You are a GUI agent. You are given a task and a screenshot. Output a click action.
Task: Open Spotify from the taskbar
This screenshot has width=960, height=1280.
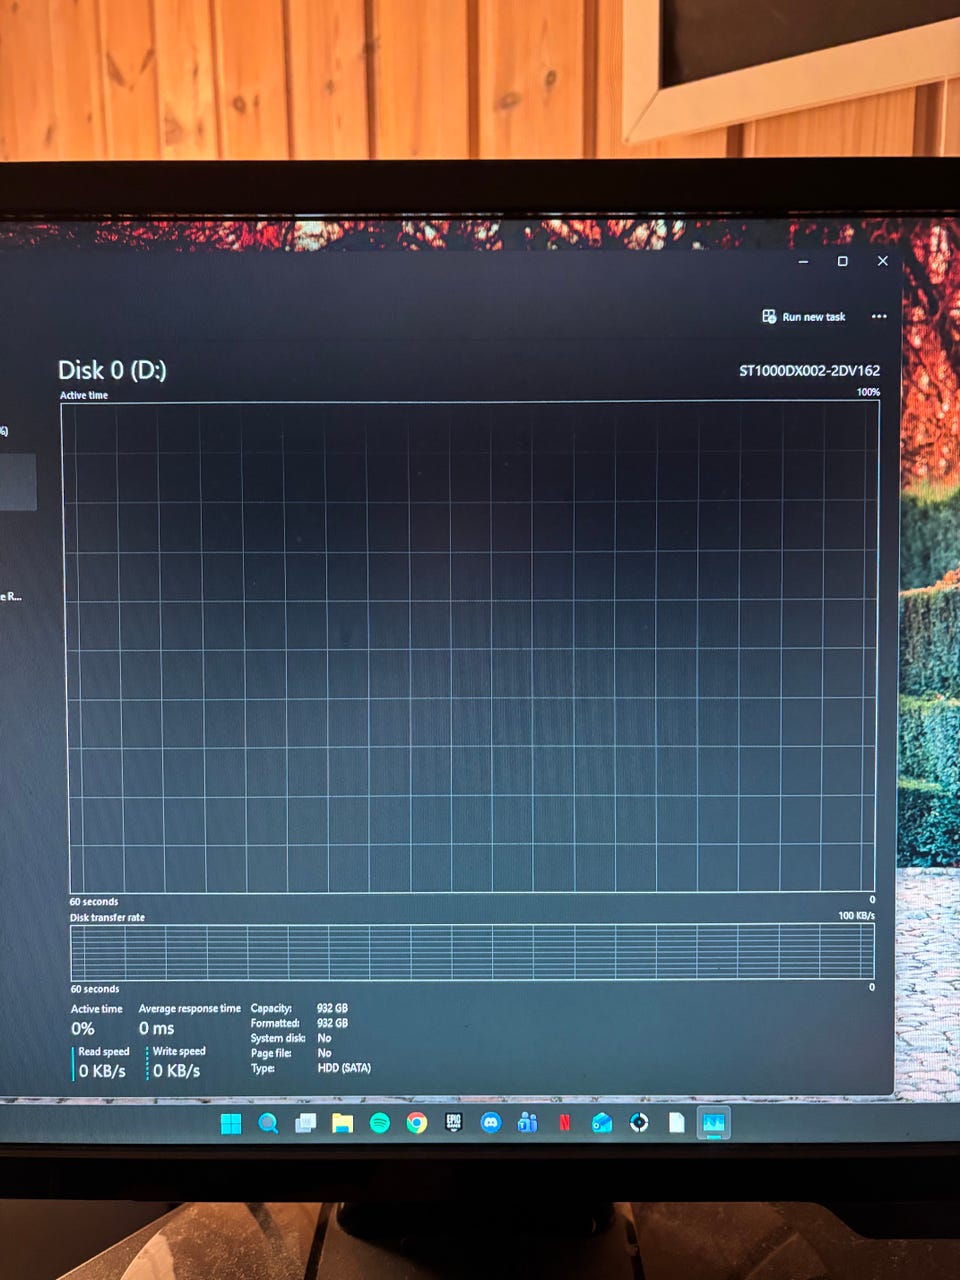coord(380,1123)
